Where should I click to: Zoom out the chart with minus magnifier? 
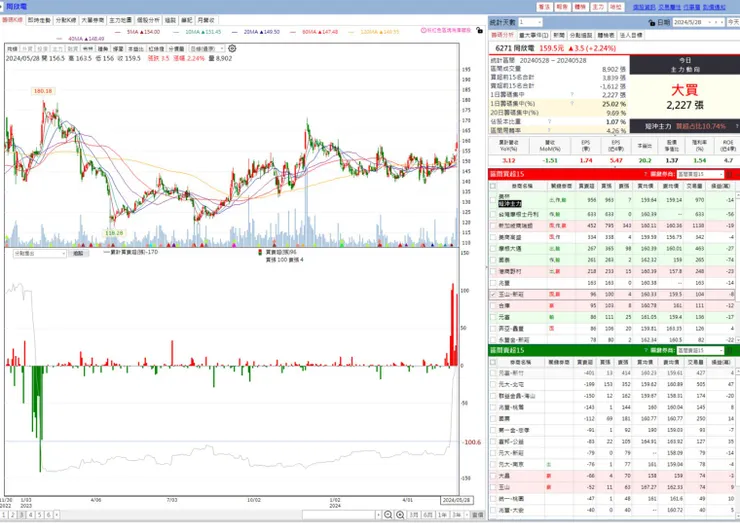[388, 515]
